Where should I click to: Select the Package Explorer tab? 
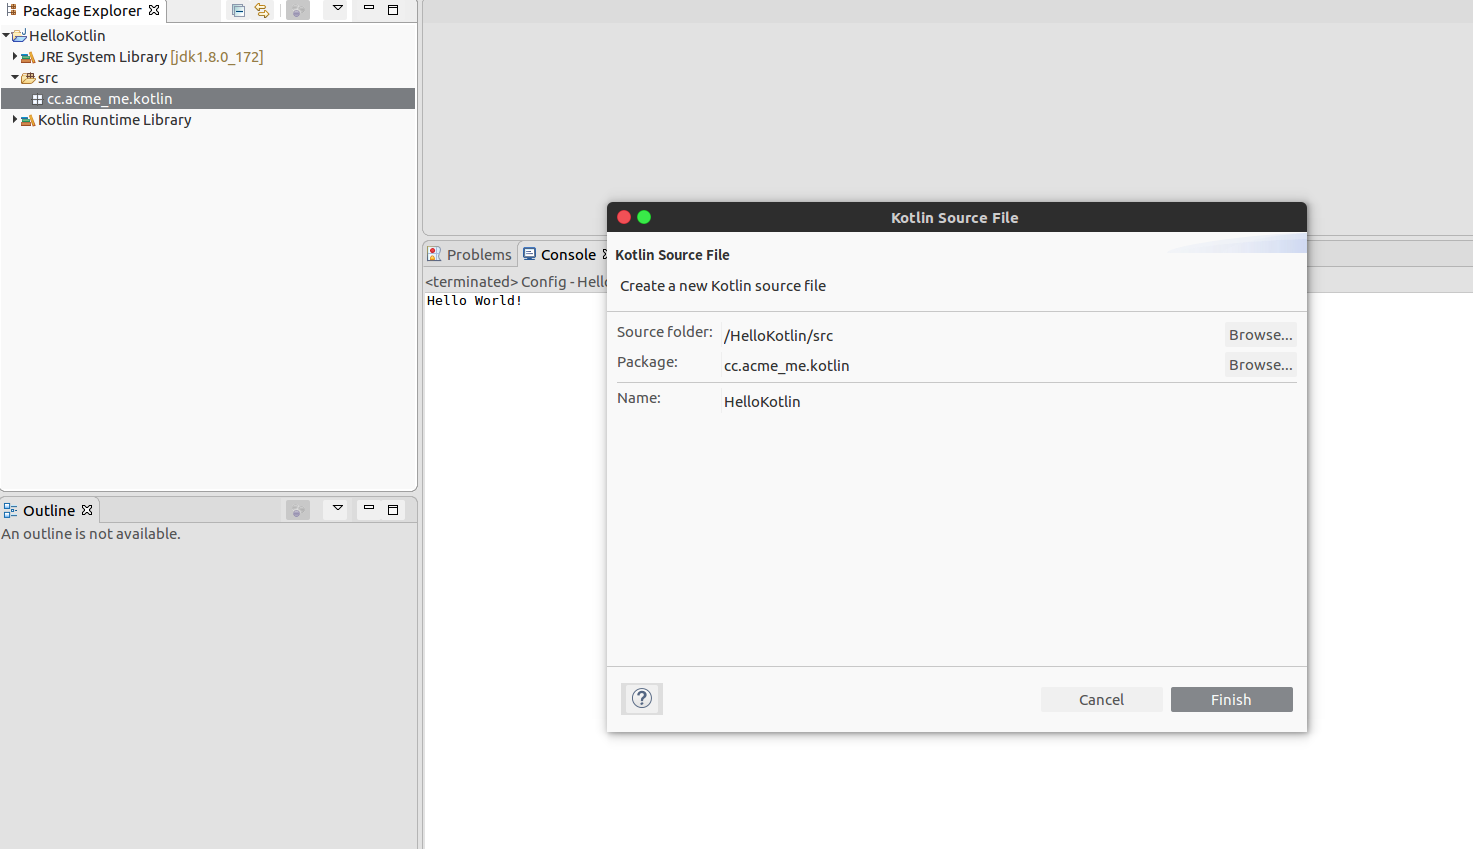[82, 11]
